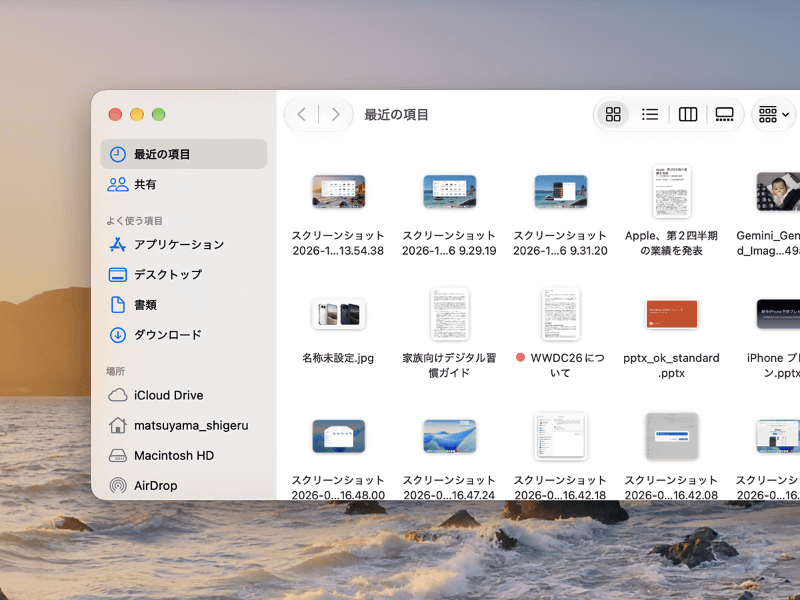800x600 pixels.
Task: Go back with the left chevron
Action: [x=302, y=114]
